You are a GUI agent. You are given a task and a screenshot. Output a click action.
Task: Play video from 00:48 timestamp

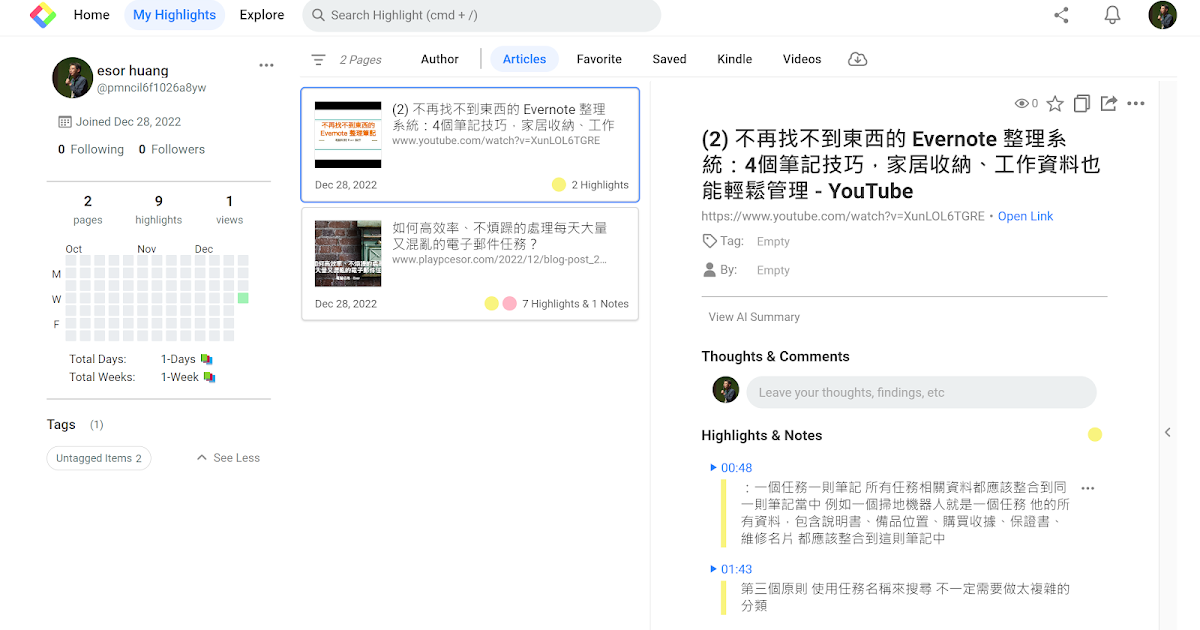click(x=731, y=468)
